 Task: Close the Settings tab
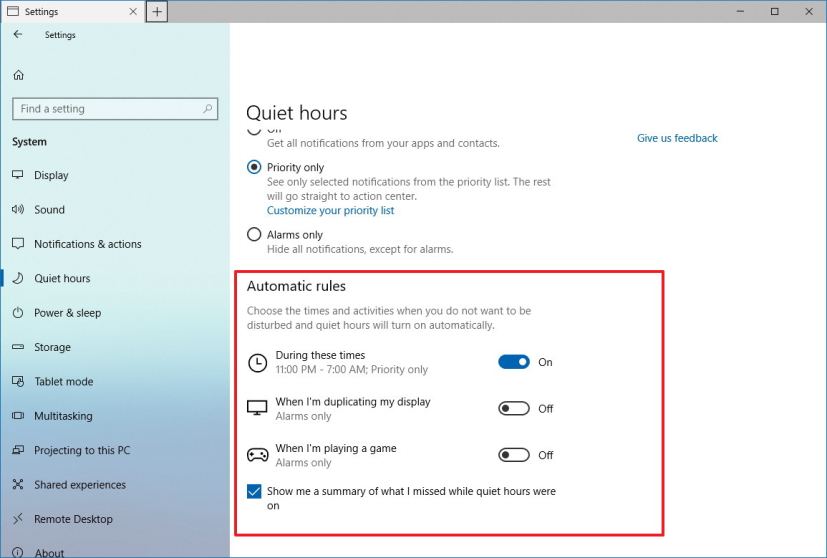click(x=133, y=12)
